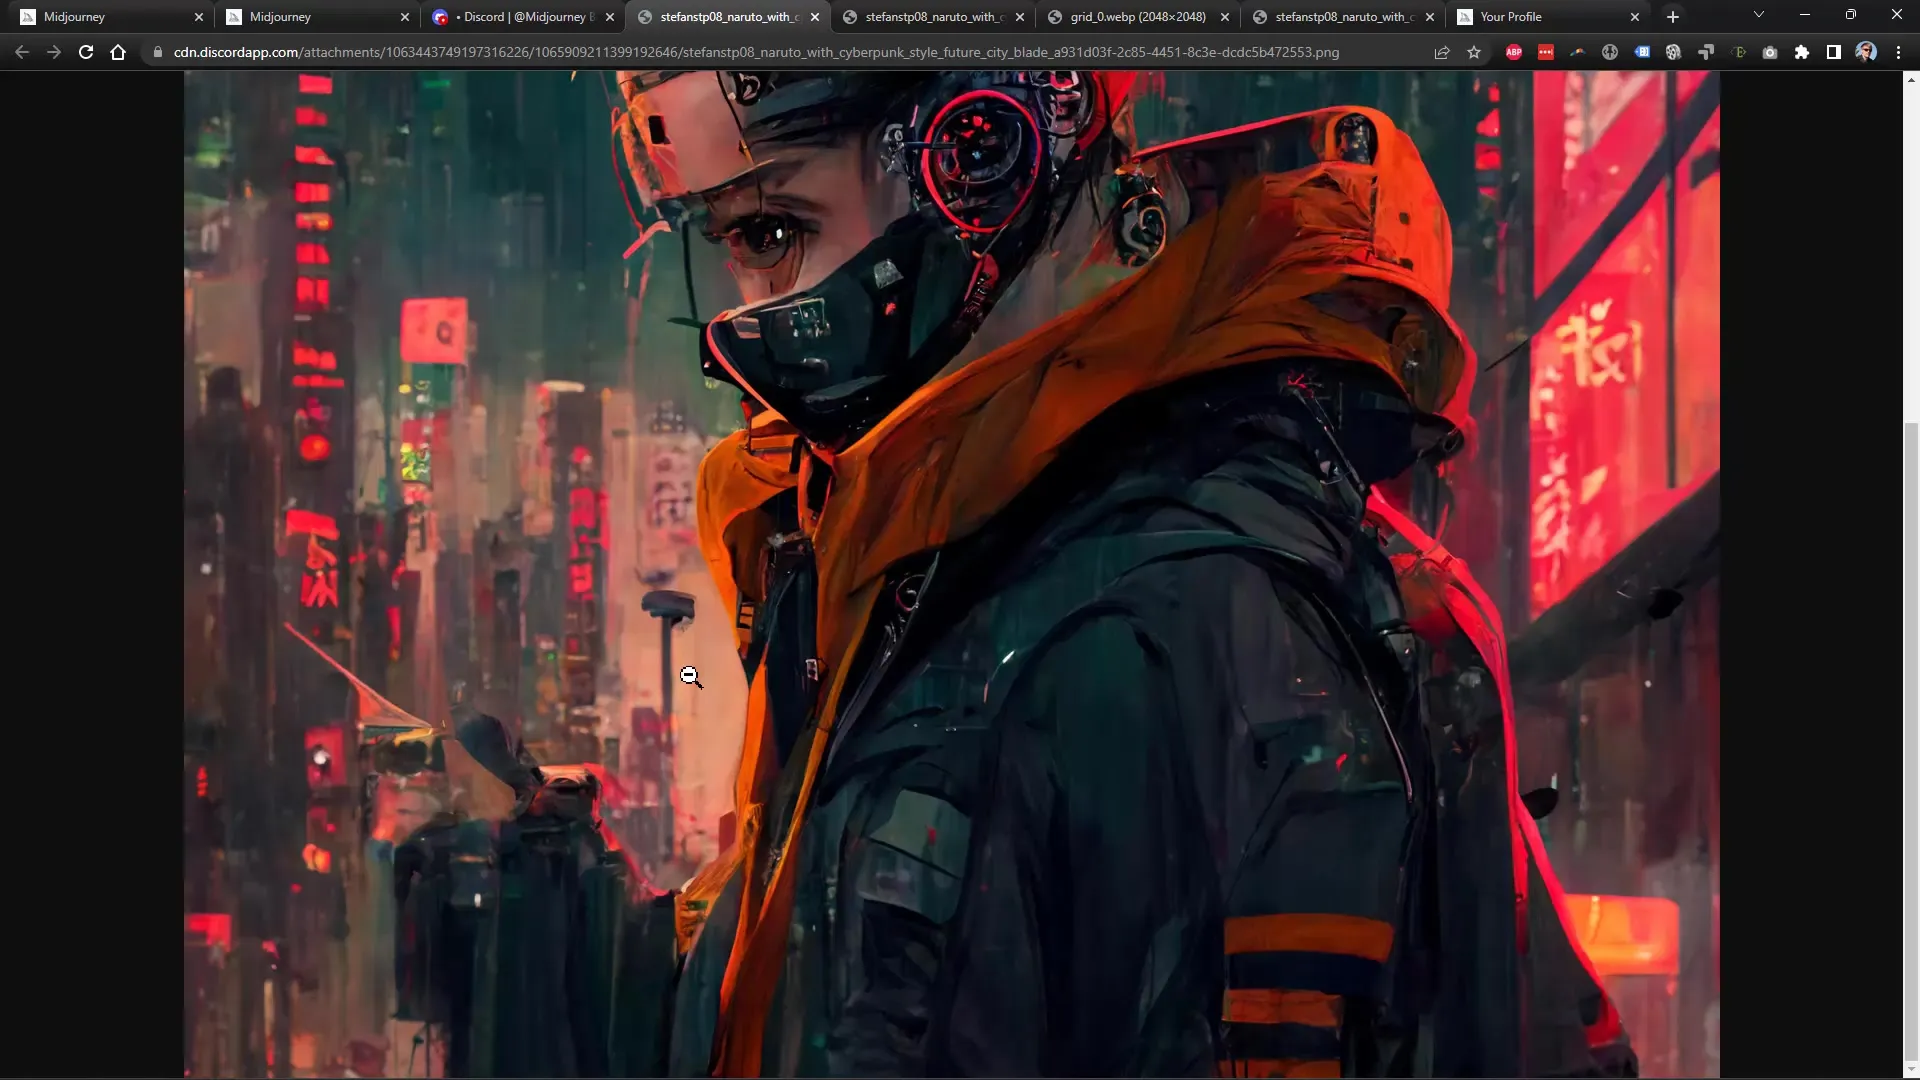Screen dimensions: 1920x1080
Task: Switch to the second Midjourney tab
Action: (316, 17)
